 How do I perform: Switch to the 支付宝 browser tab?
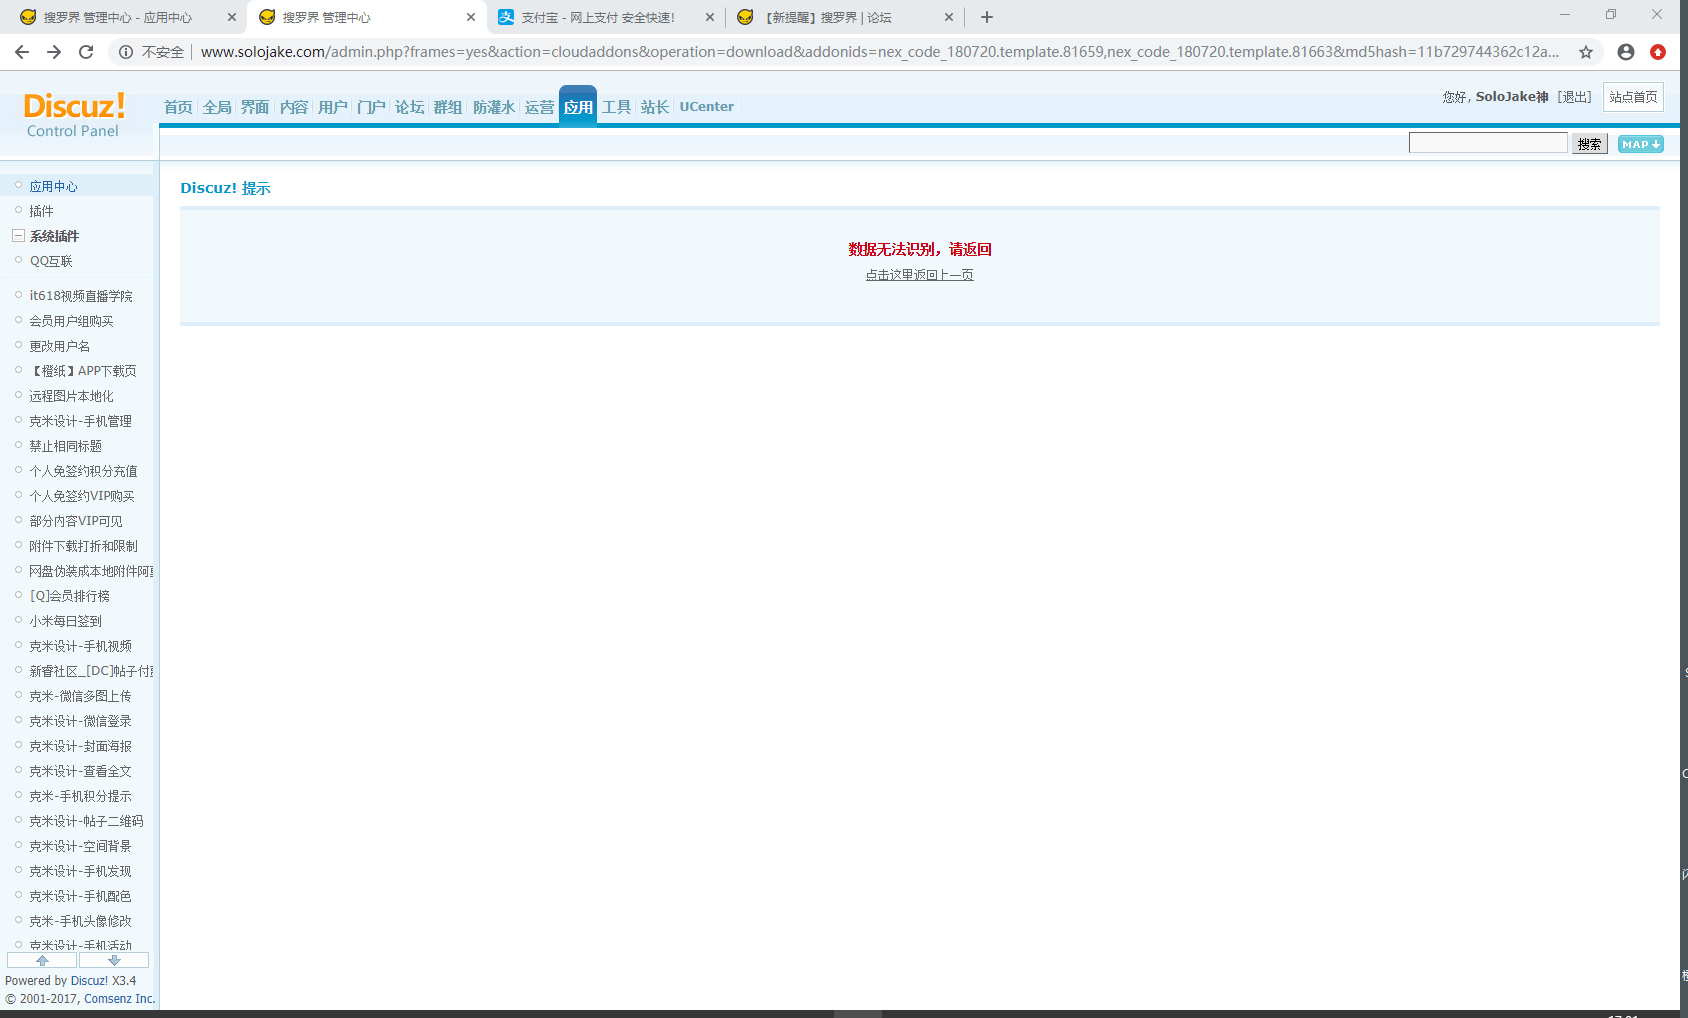click(x=597, y=17)
